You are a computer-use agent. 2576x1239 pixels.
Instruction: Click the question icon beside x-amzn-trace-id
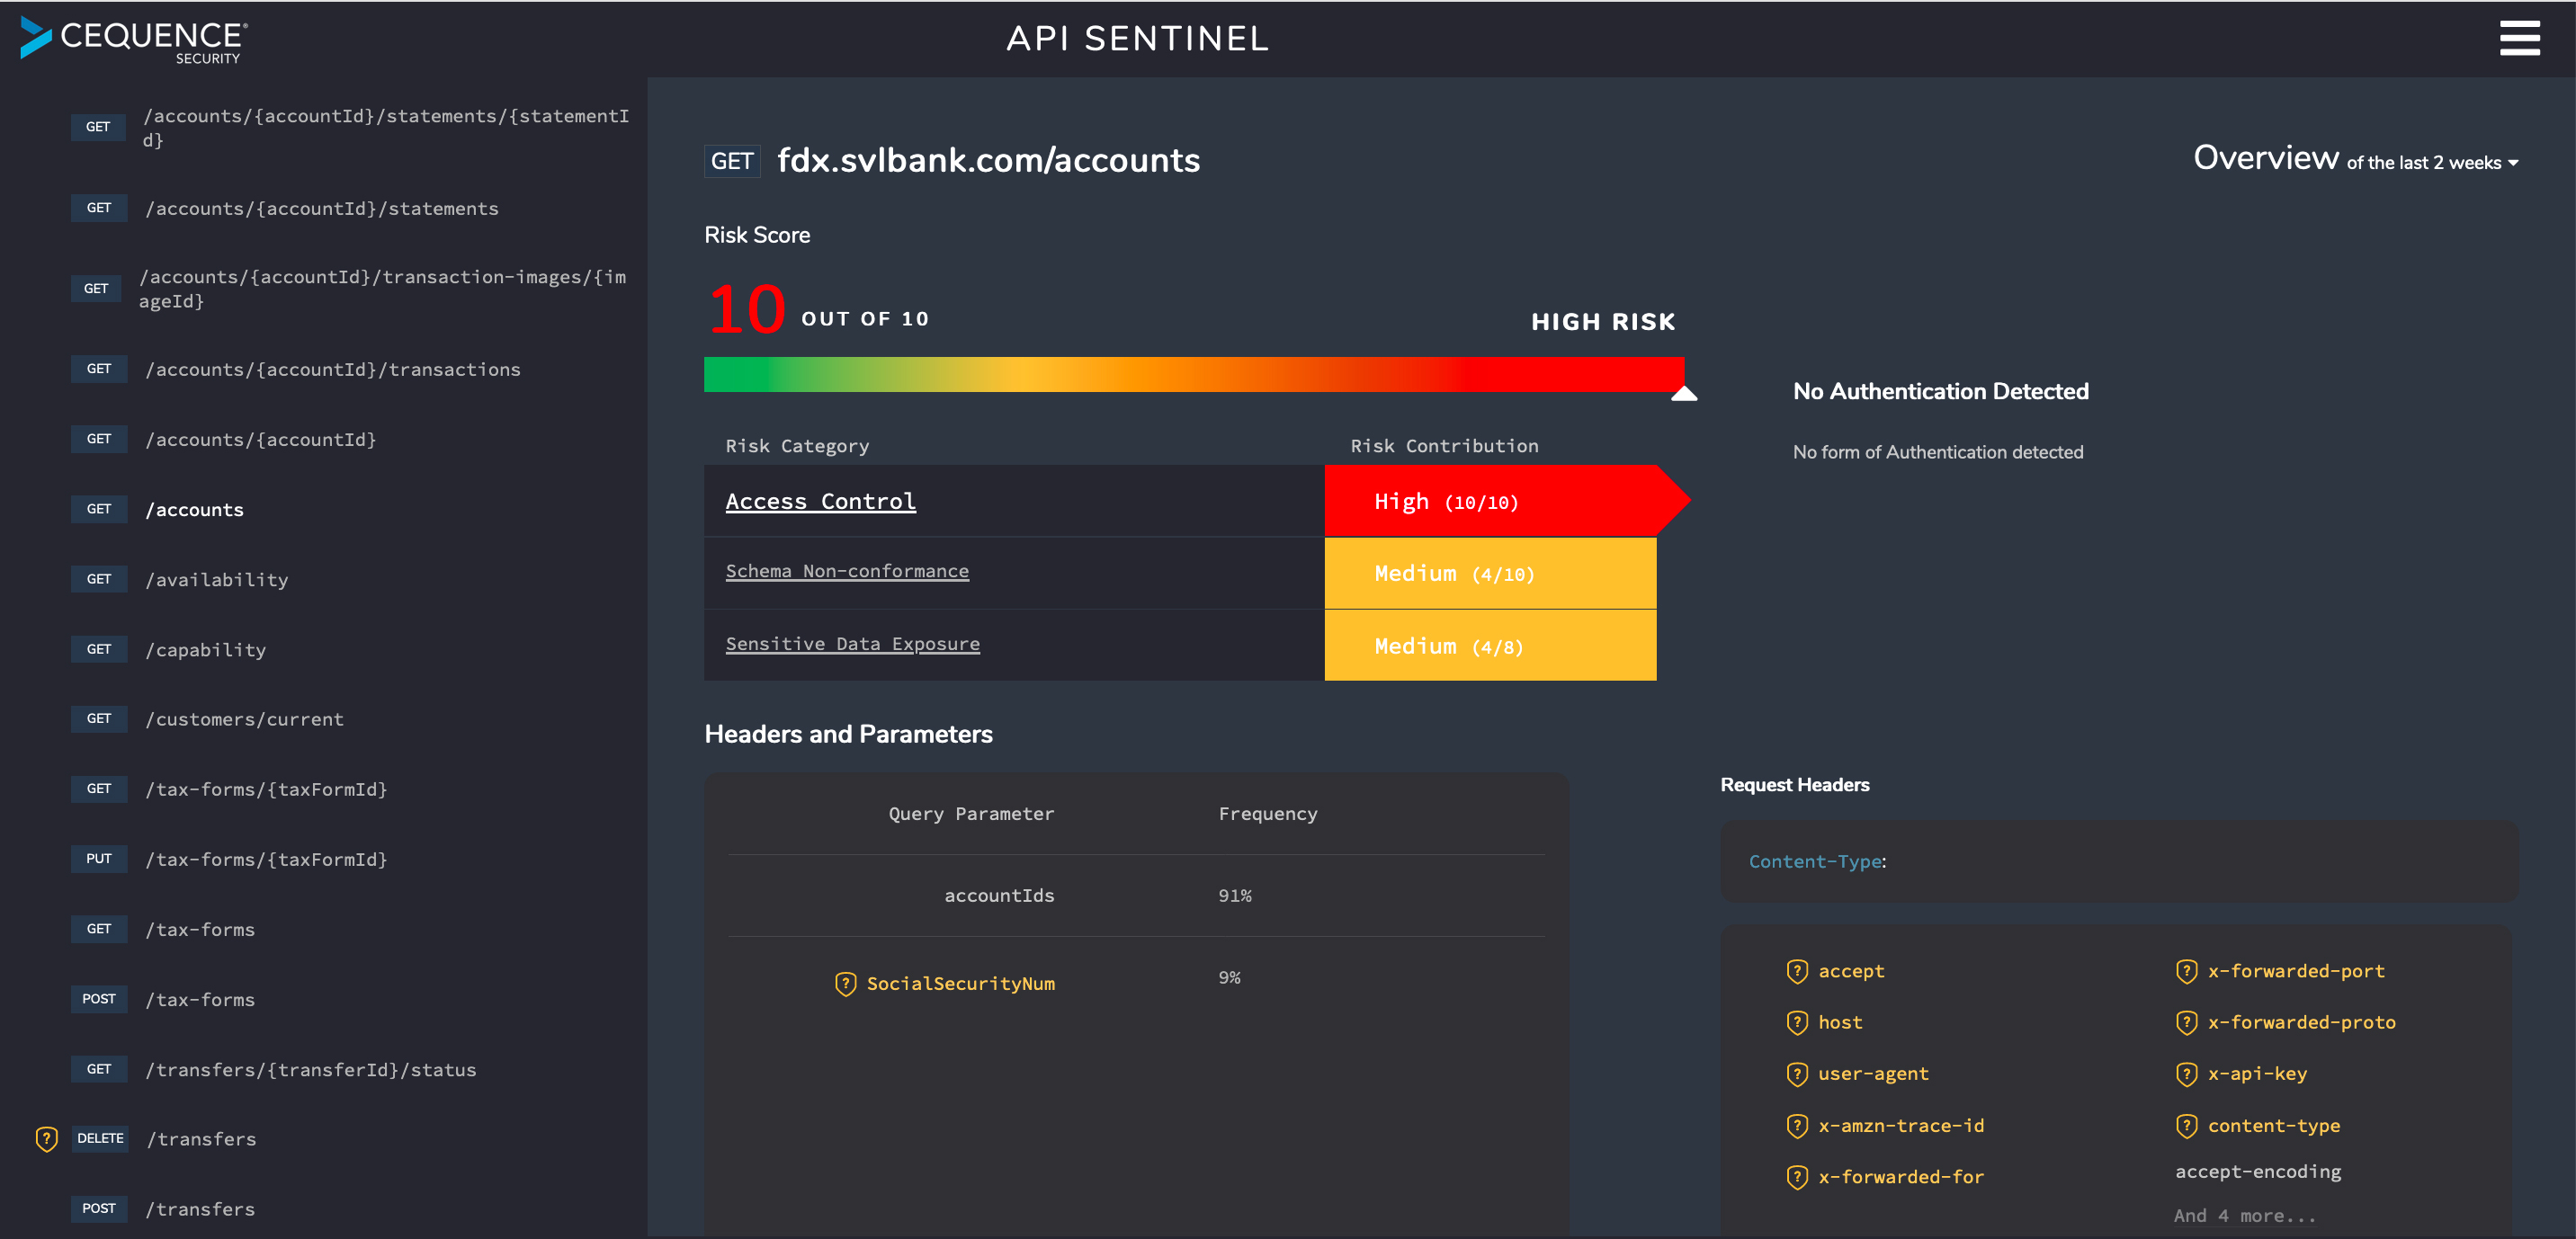click(x=1796, y=1125)
